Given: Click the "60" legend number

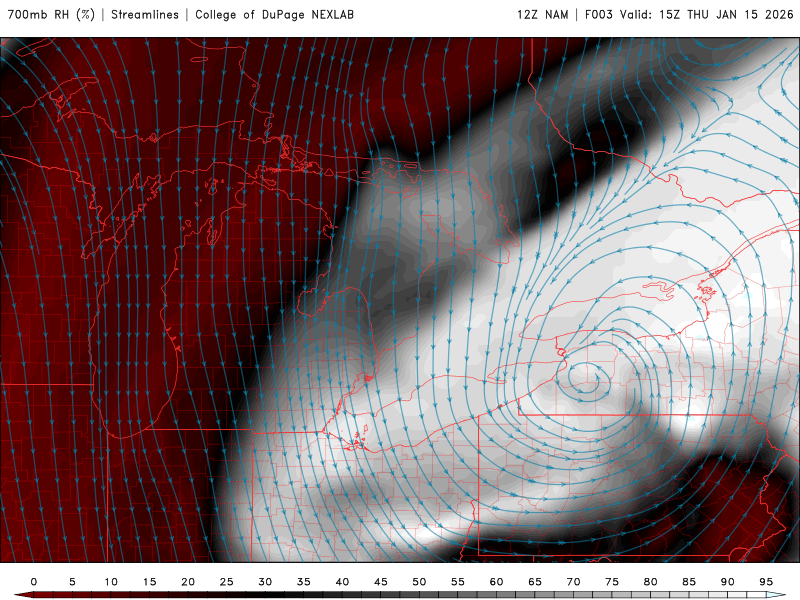Looking at the screenshot, I should coord(496,582).
